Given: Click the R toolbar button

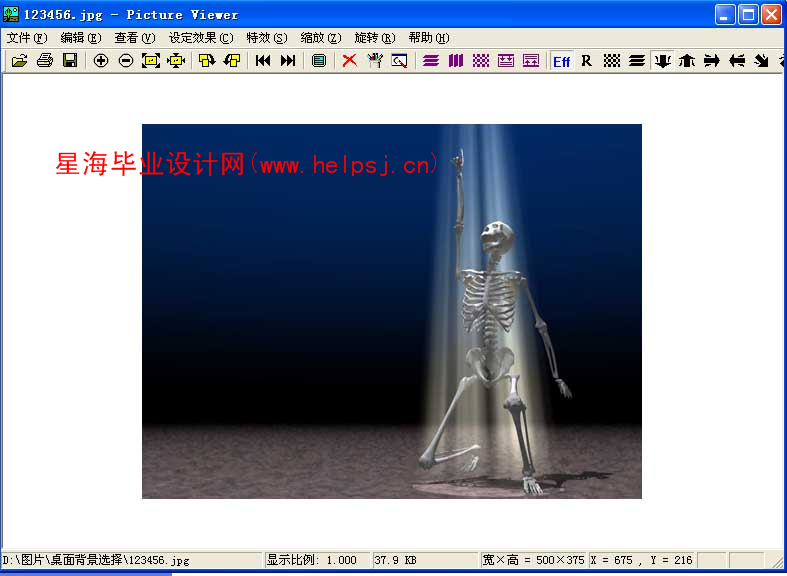Looking at the screenshot, I should [x=587, y=61].
